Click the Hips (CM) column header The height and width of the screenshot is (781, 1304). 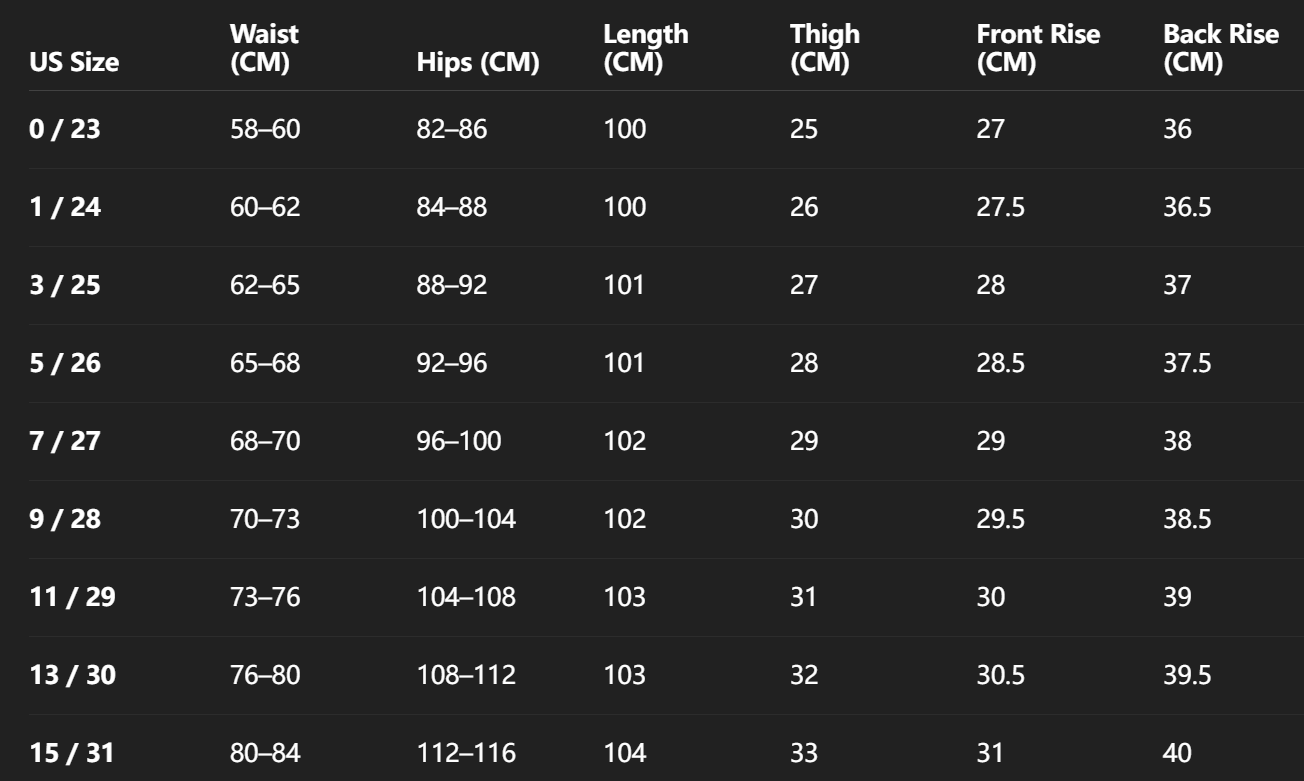[478, 63]
